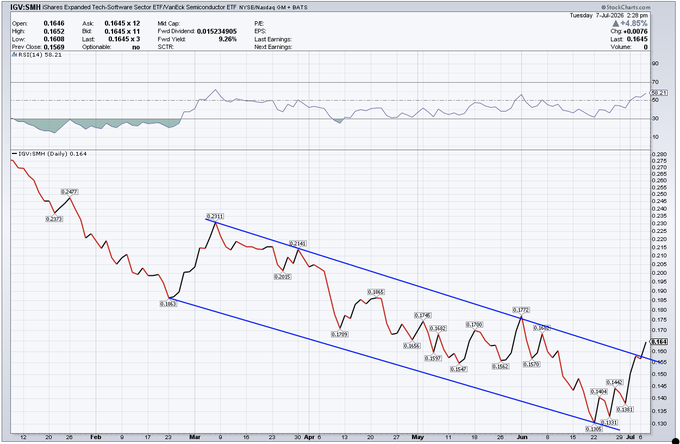Click the Bid quote 0.1645 x 11
Screen dimensions: 680x444
point(122,31)
